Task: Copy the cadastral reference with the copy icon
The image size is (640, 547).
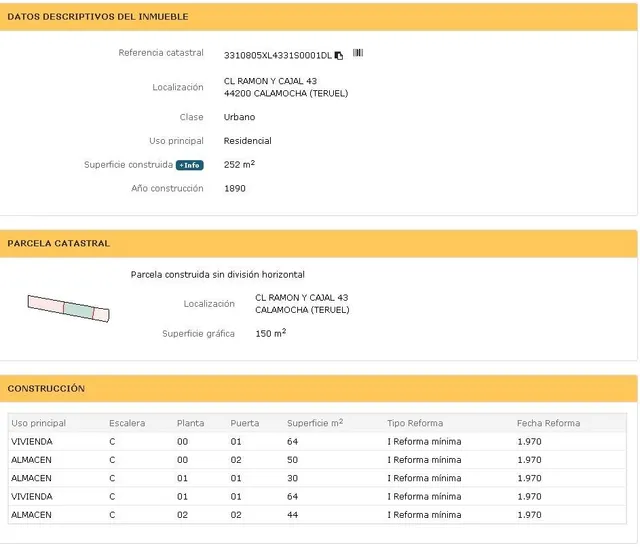Action: [339, 55]
